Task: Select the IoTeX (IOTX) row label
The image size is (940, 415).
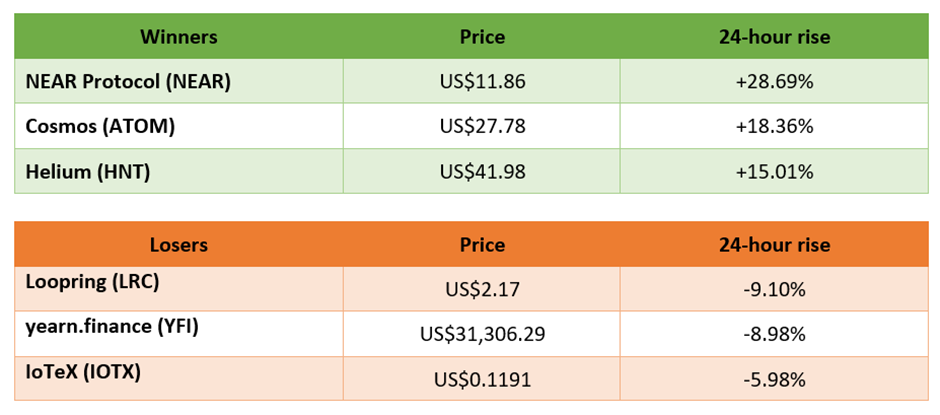Action: click(179, 378)
